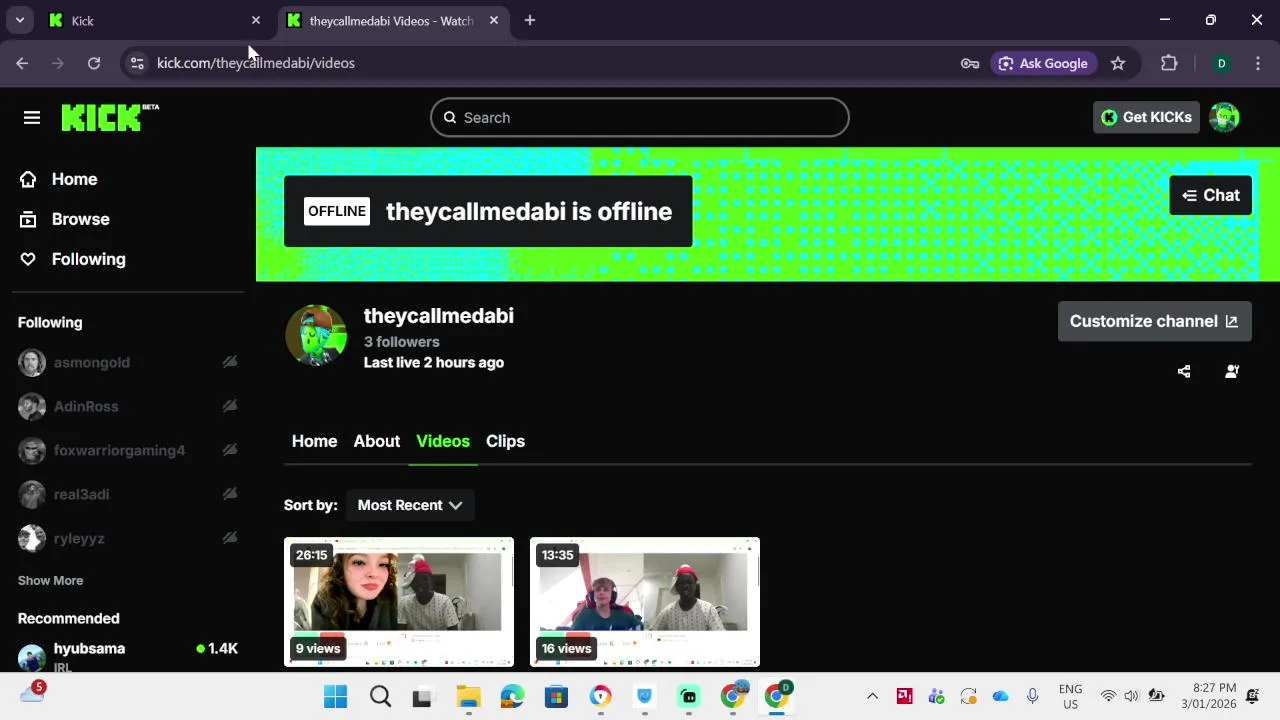This screenshot has width=1280, height=720.
Task: Bookmark this page with star icon
Action: click(1118, 63)
